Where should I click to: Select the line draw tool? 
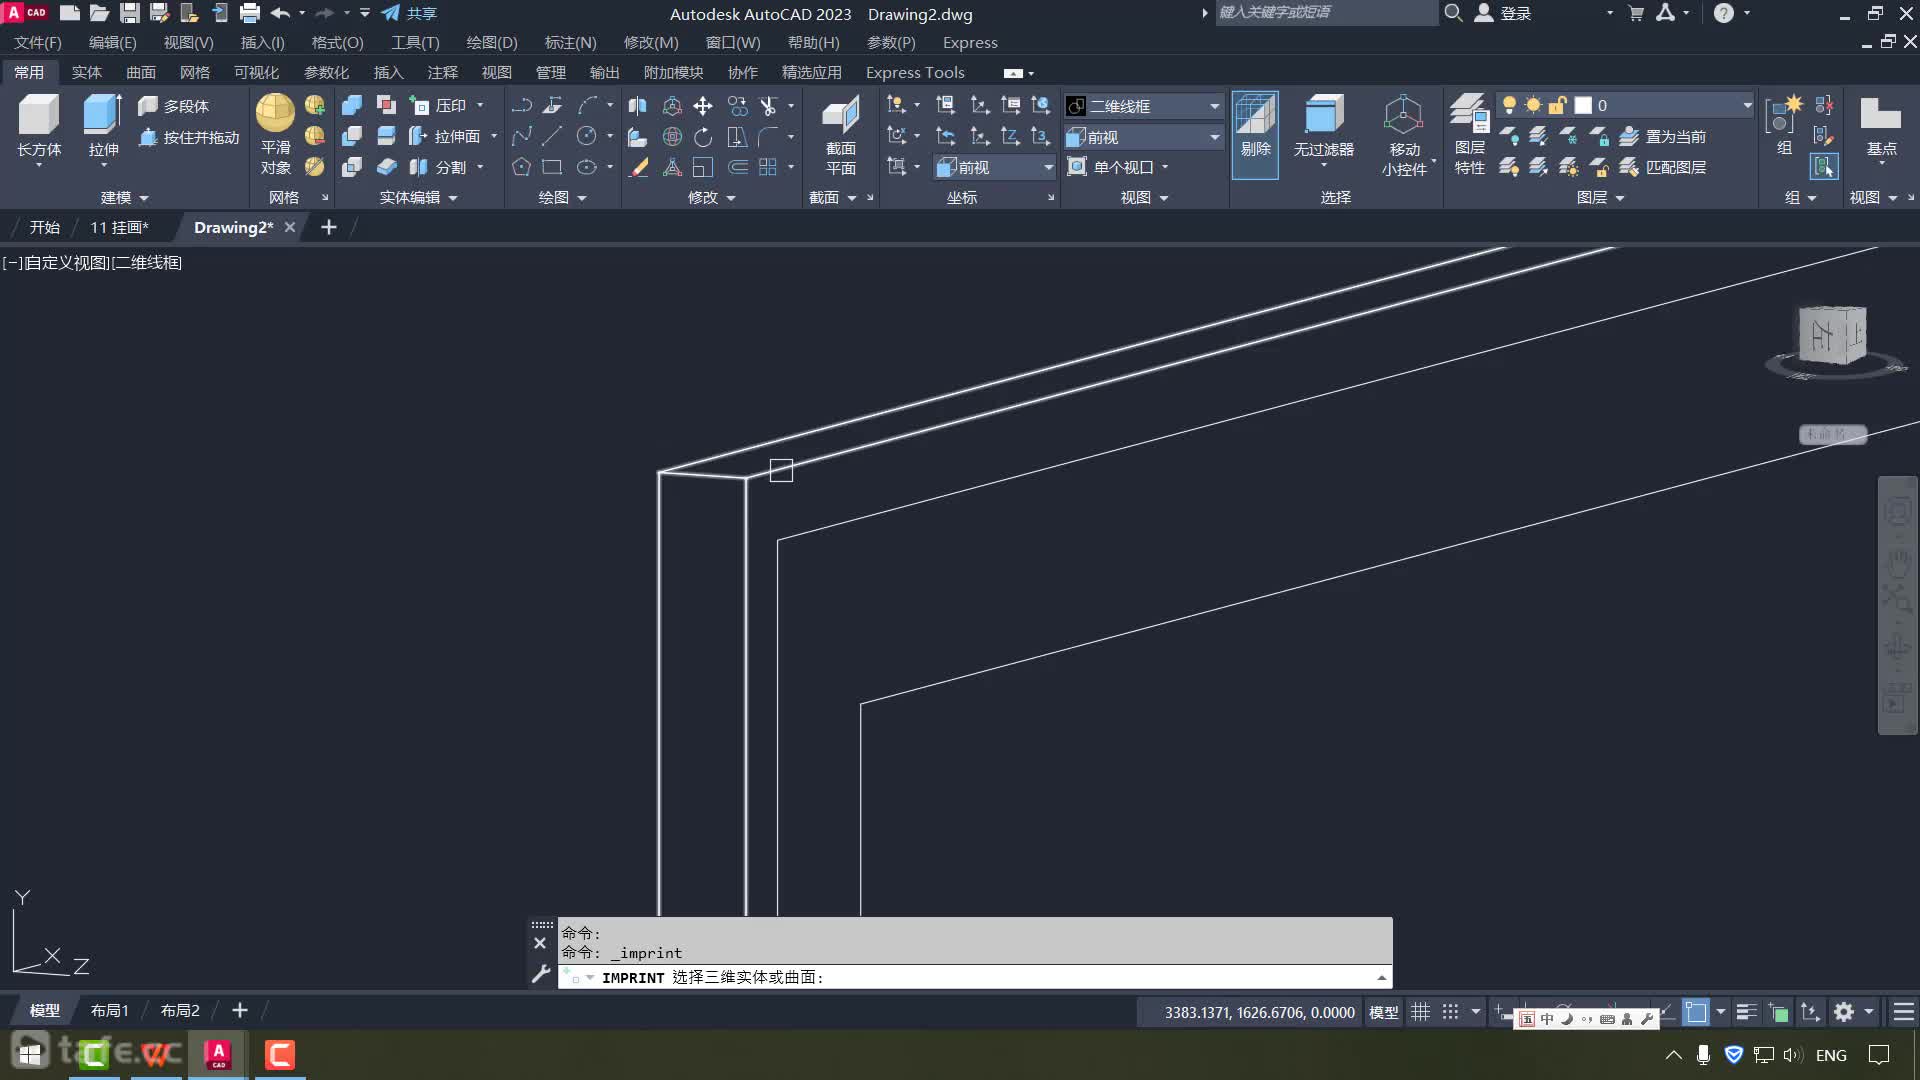[x=553, y=136]
